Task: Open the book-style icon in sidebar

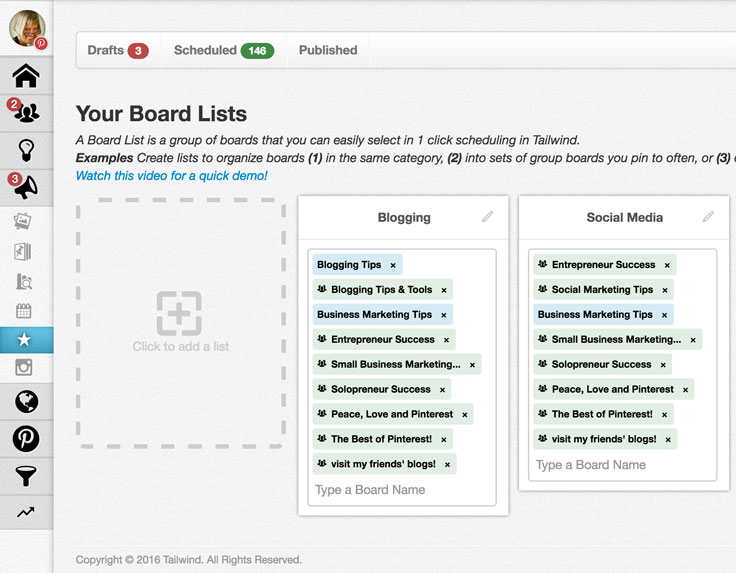Action: pyautogui.click(x=23, y=252)
